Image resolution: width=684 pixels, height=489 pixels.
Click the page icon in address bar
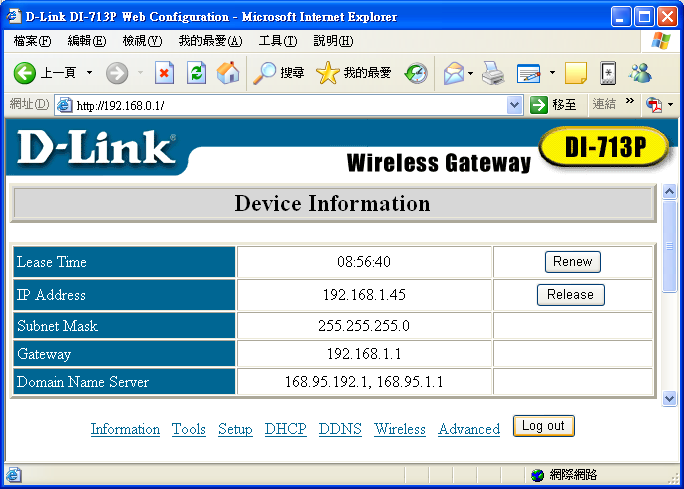(x=65, y=105)
